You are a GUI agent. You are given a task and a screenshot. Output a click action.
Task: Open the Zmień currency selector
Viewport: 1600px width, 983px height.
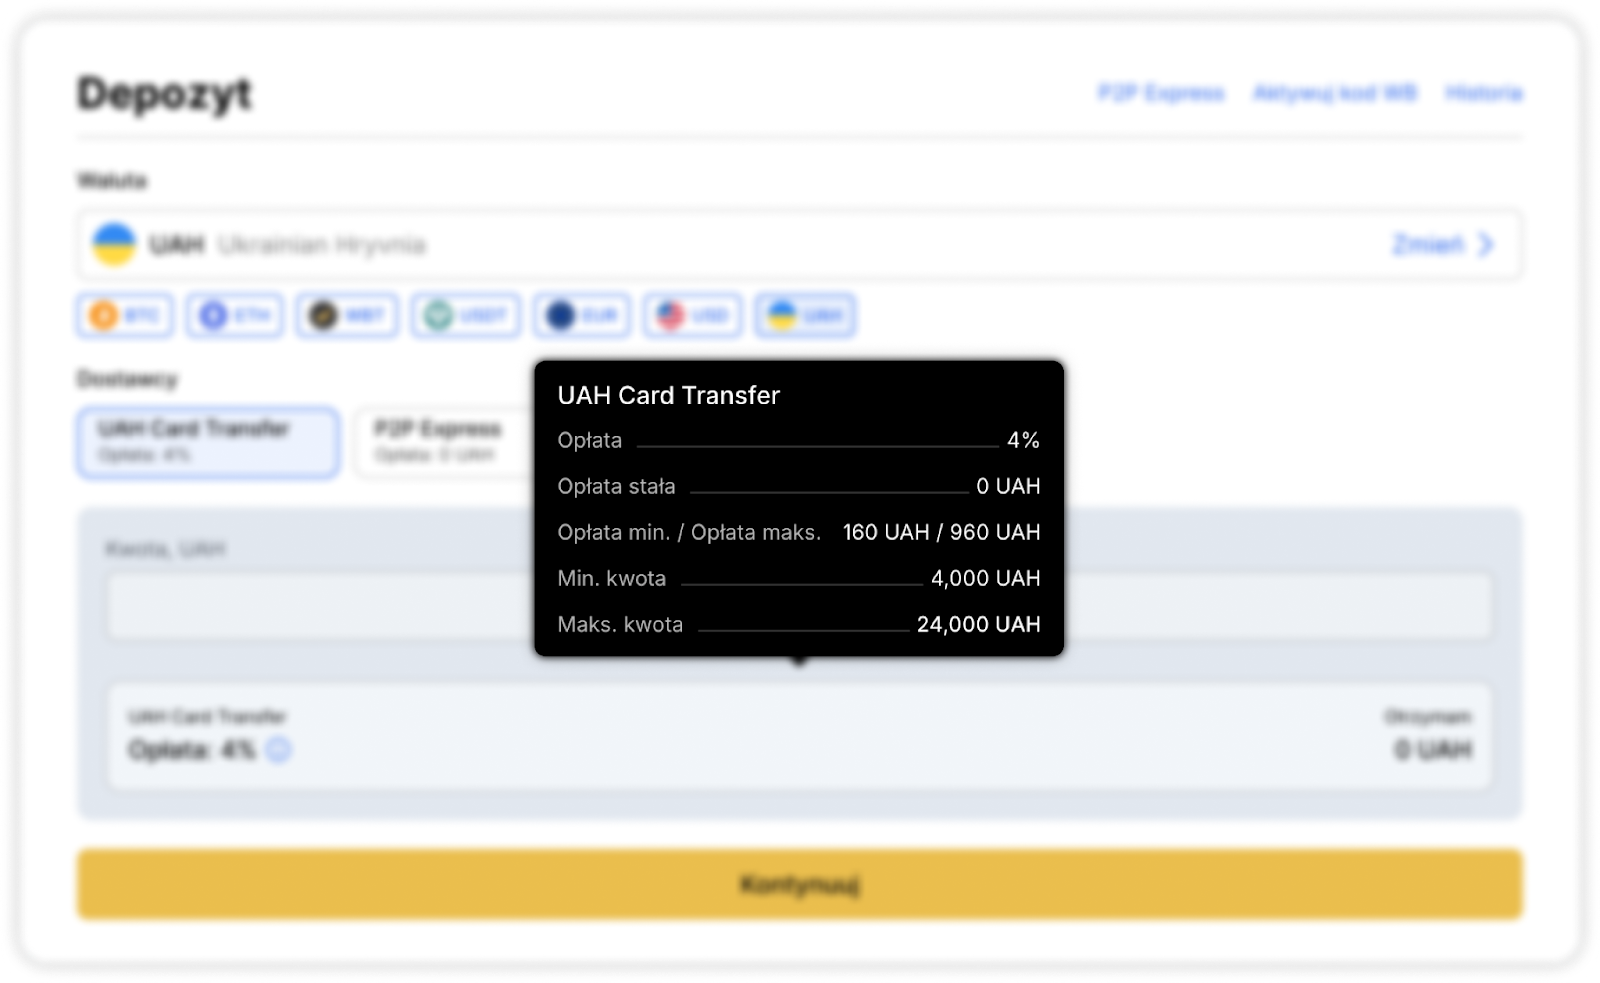coord(1428,245)
